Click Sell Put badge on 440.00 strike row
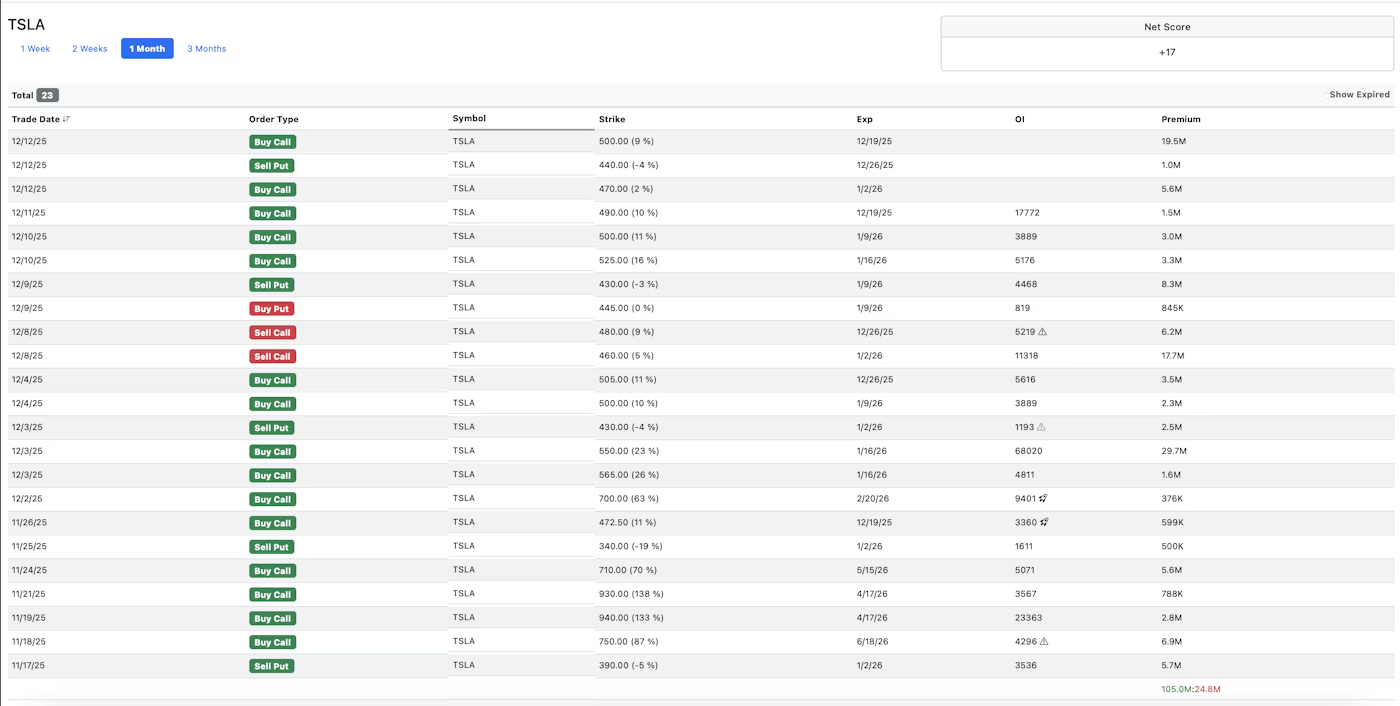1400x706 pixels. (272, 166)
